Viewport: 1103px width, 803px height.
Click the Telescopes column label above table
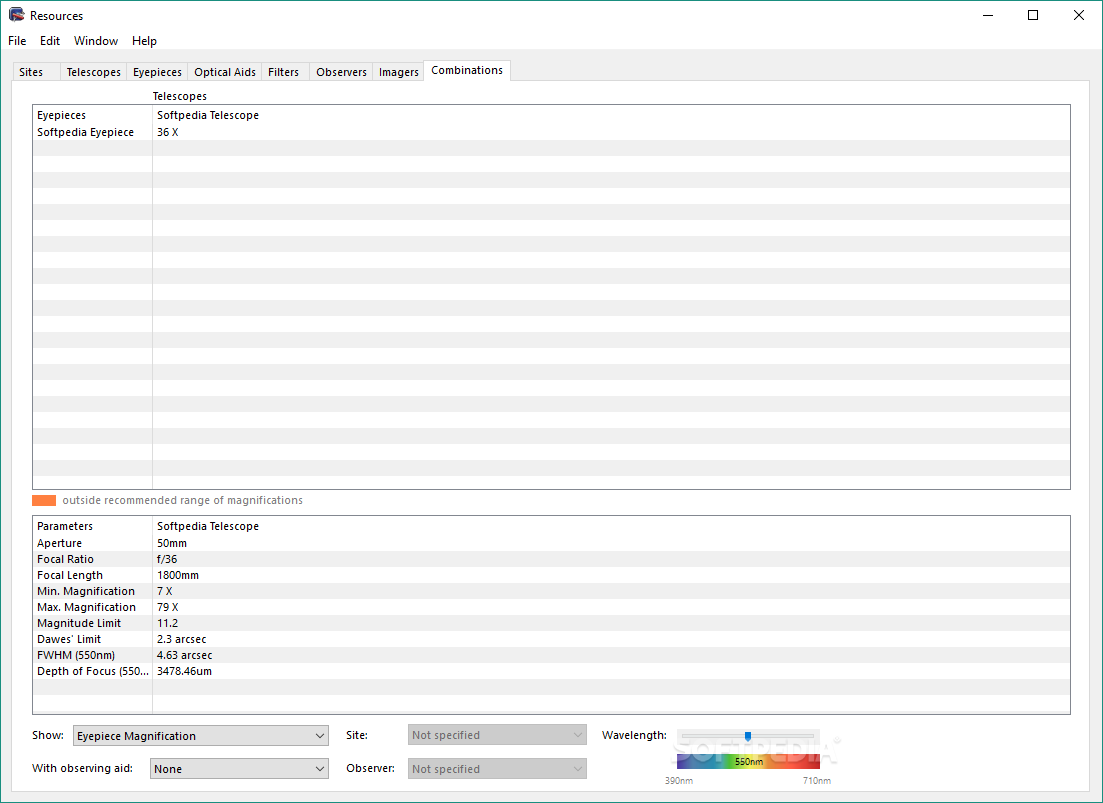pyautogui.click(x=179, y=96)
